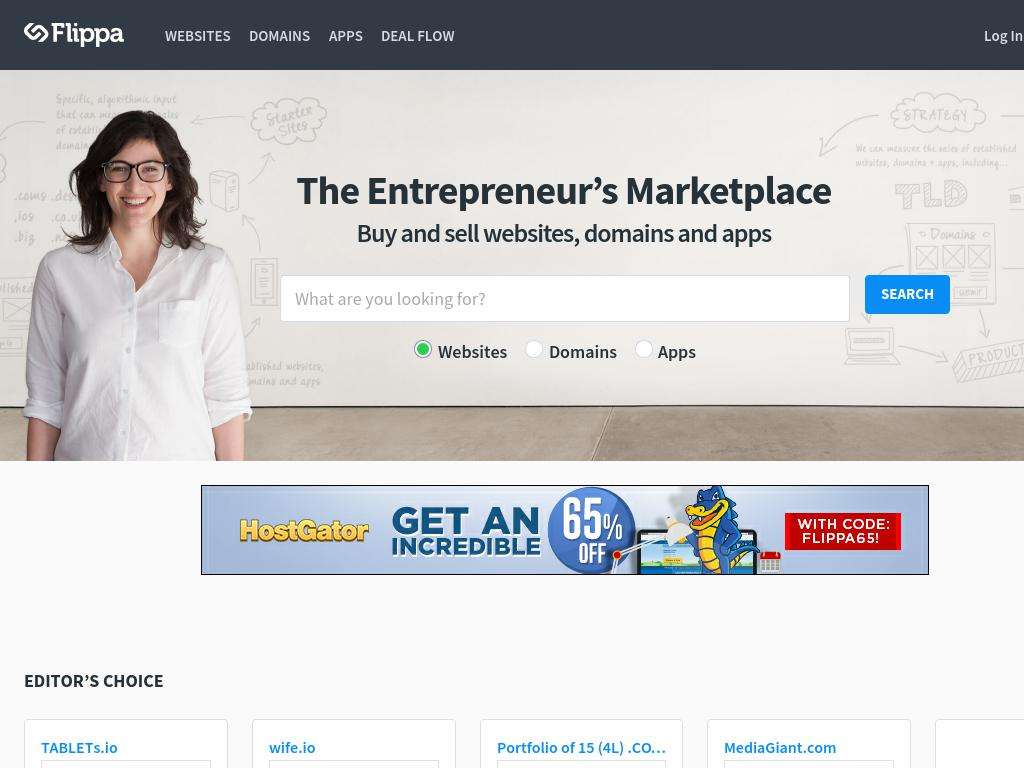
Task: Click the 65% off badge in banner
Action: [590, 530]
